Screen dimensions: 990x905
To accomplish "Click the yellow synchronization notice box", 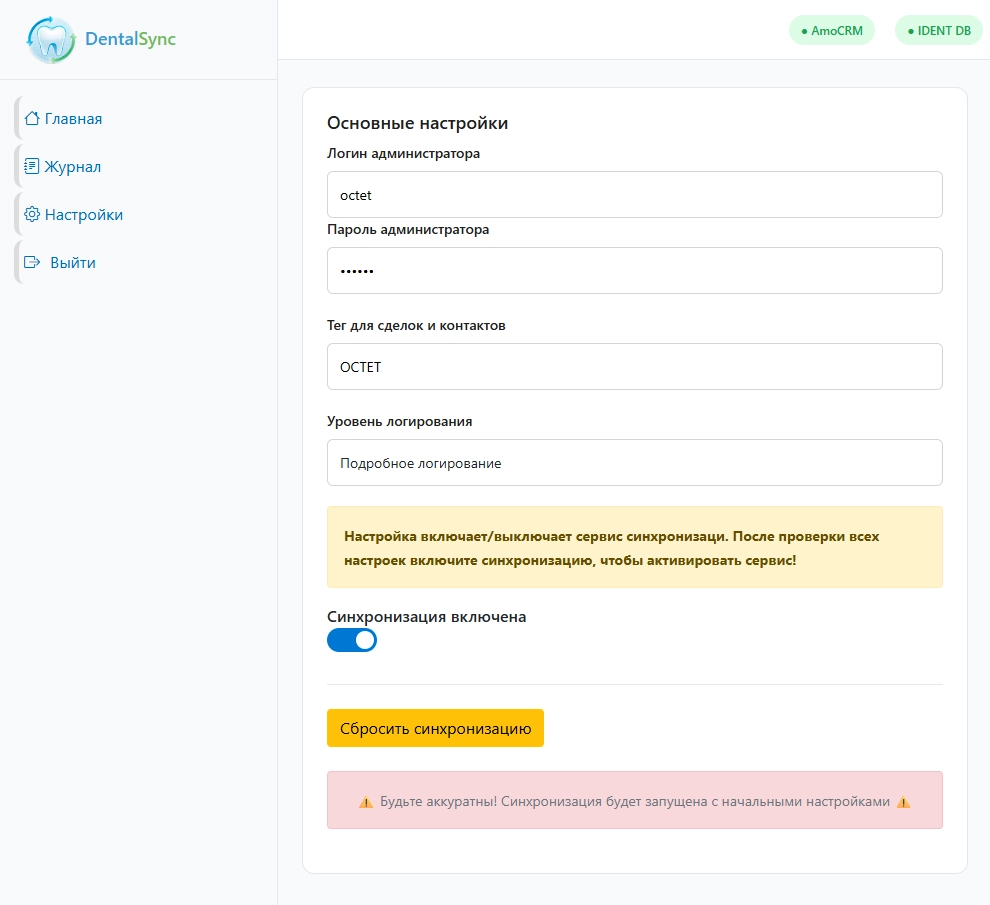I will [634, 547].
